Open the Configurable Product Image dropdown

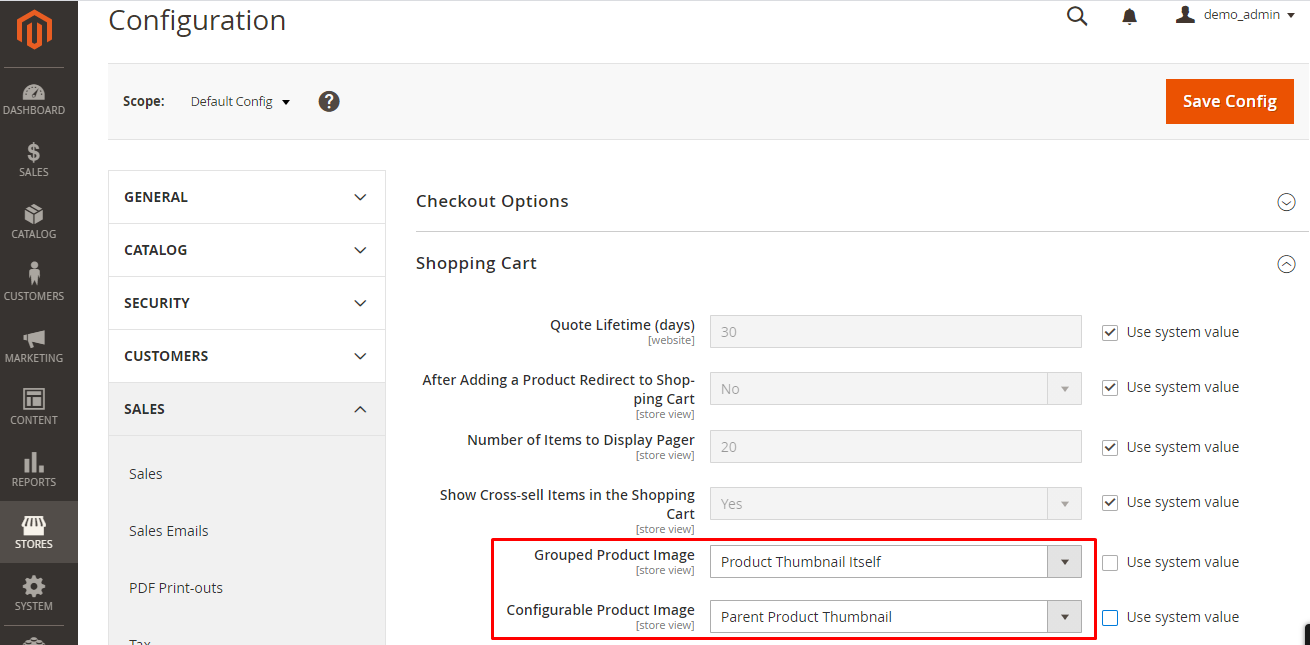coord(895,617)
